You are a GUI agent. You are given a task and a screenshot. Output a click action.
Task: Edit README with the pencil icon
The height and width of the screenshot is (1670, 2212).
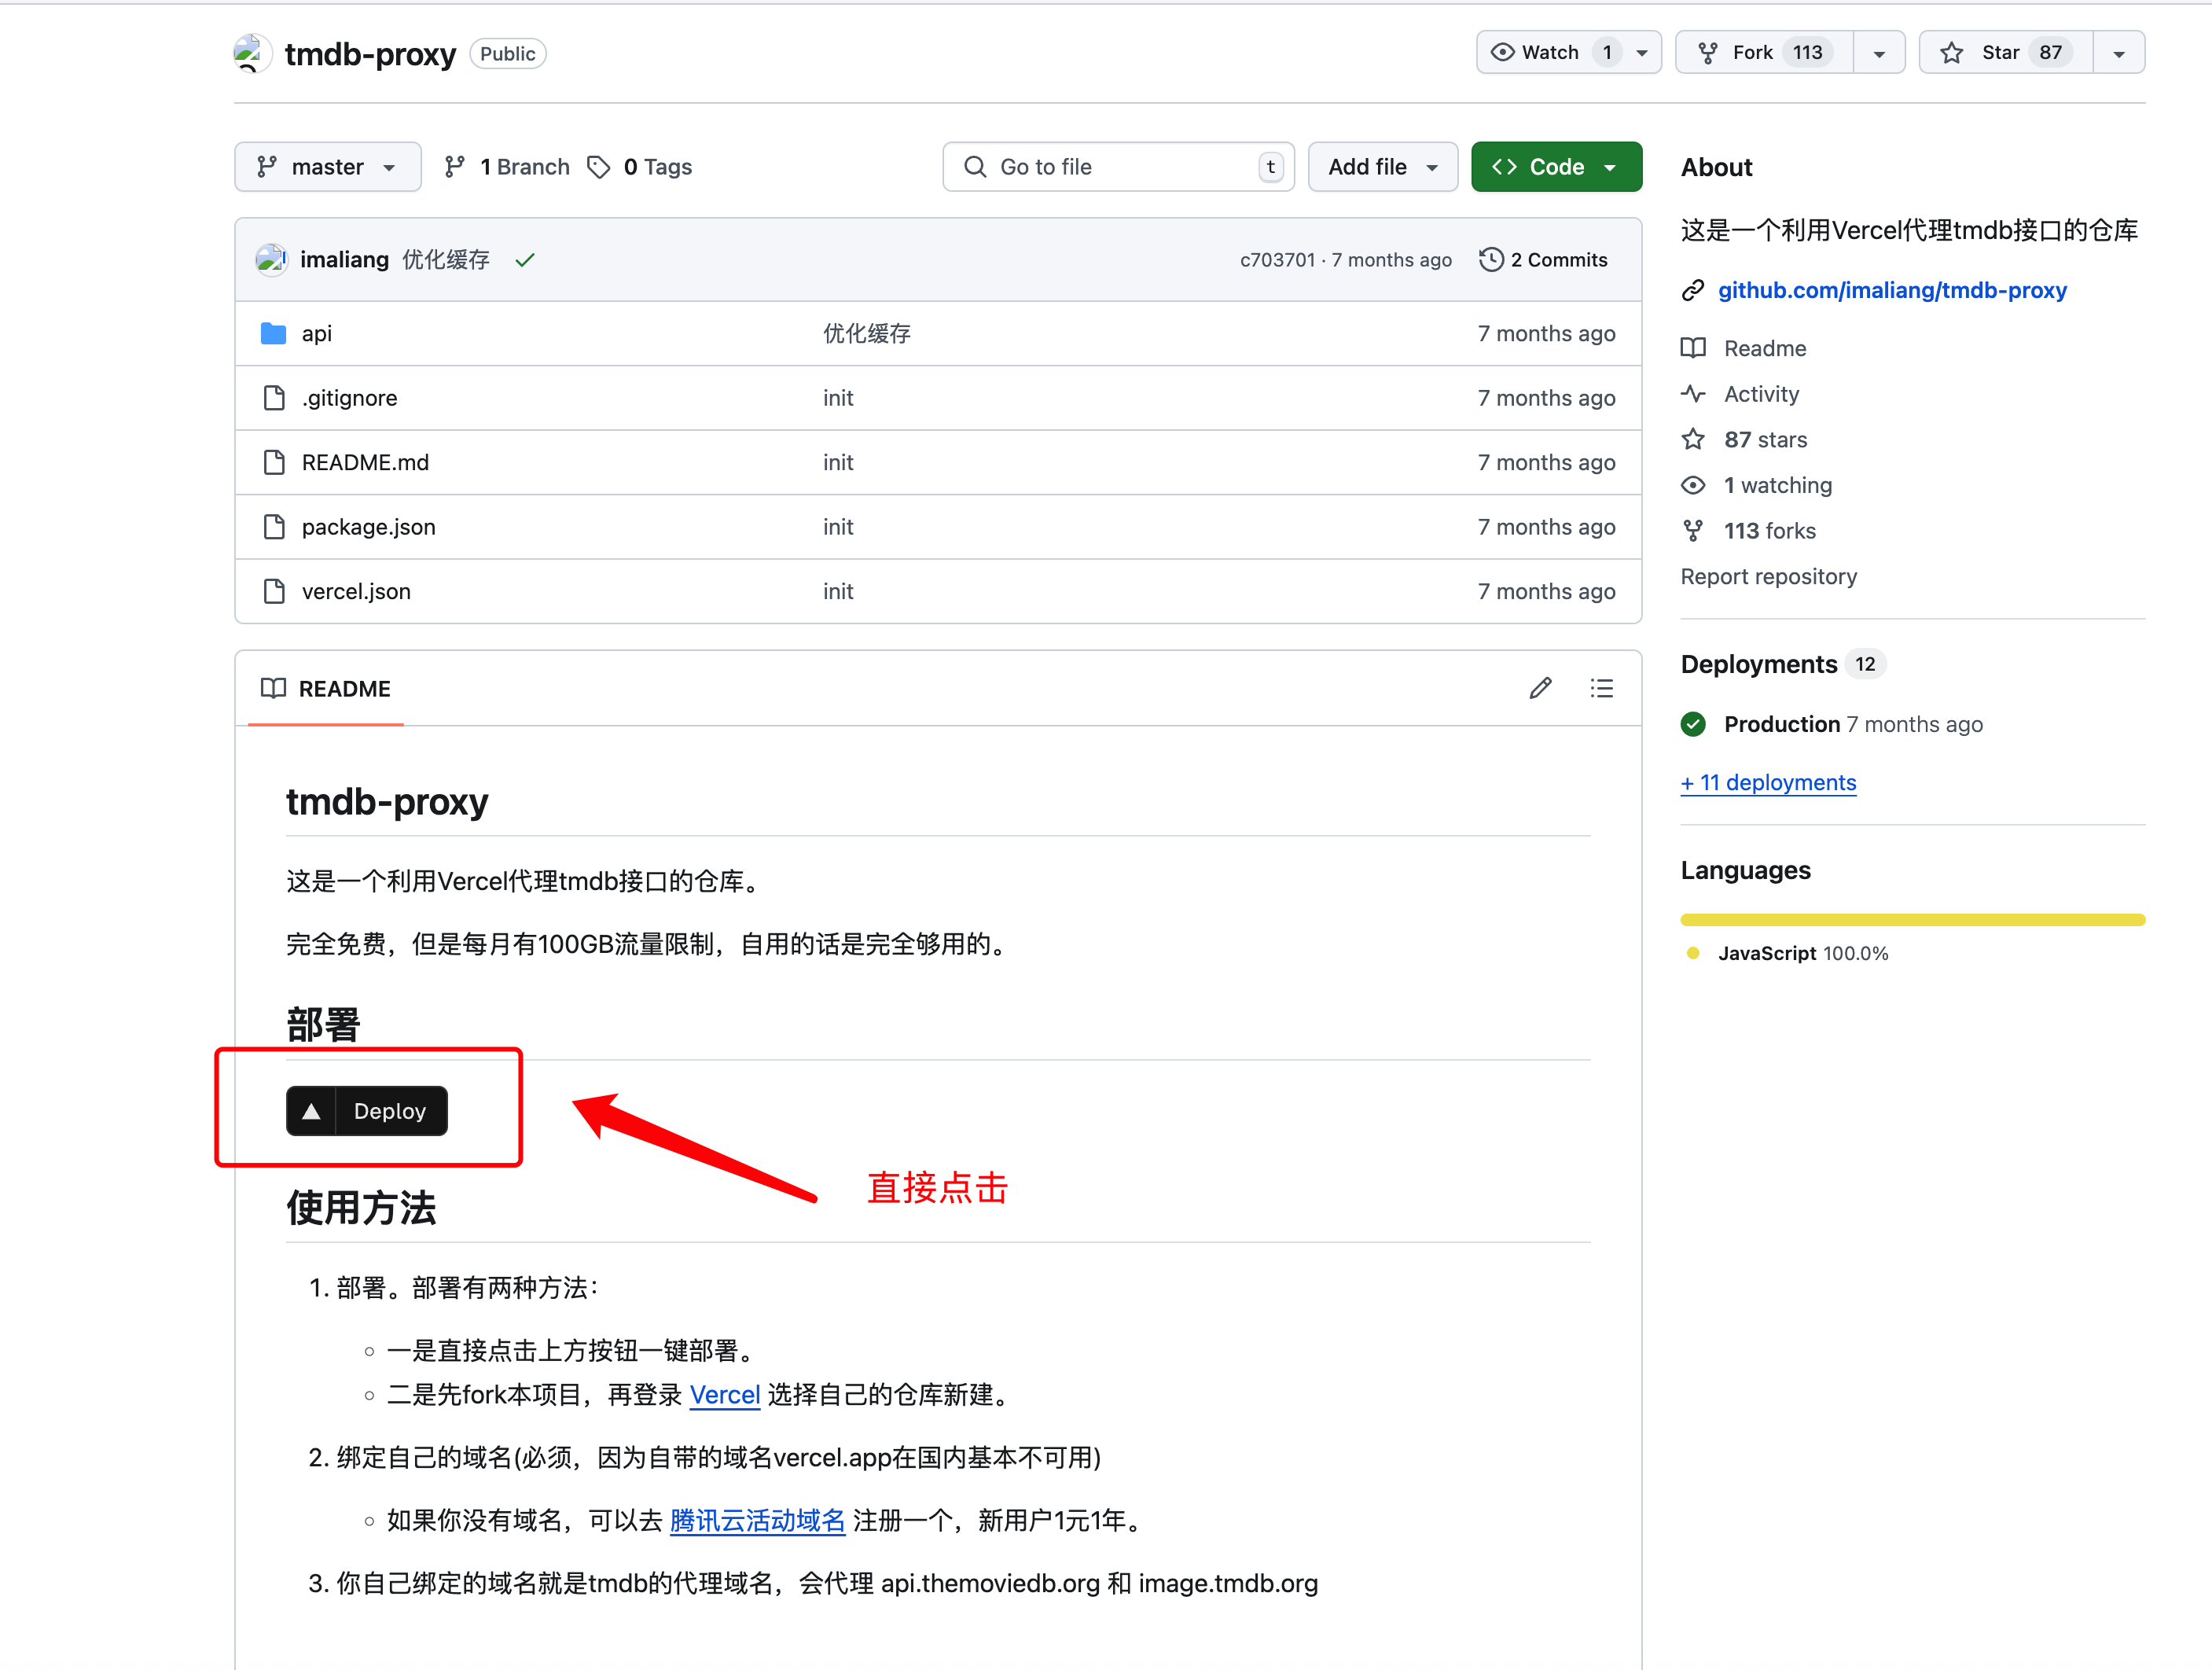click(1540, 688)
